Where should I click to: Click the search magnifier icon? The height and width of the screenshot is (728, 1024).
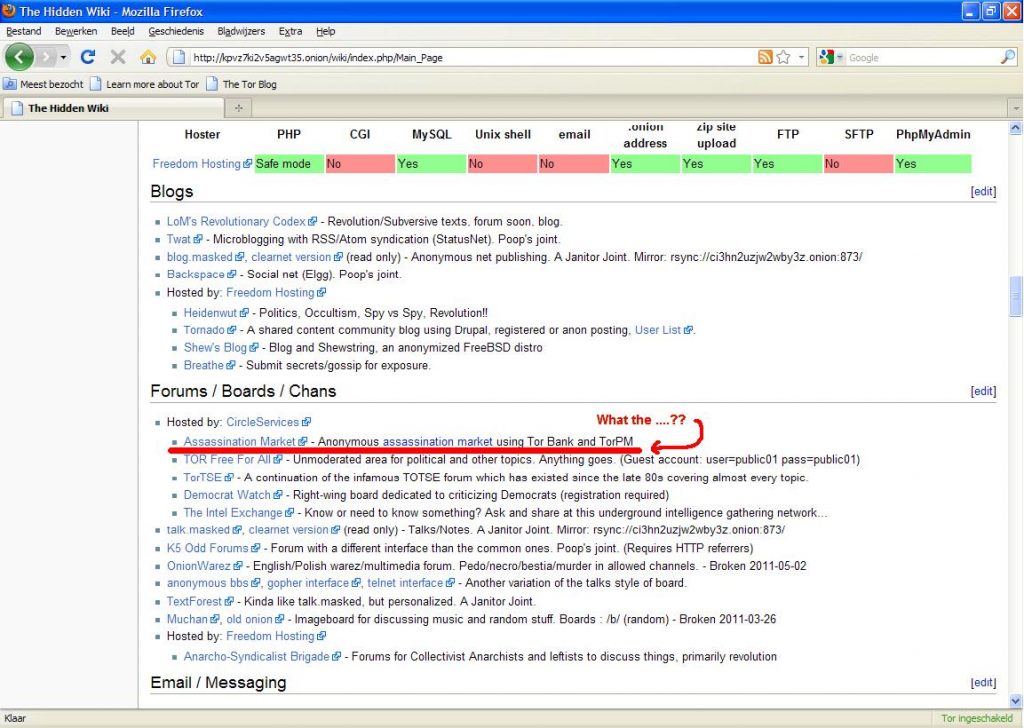coord(1008,57)
